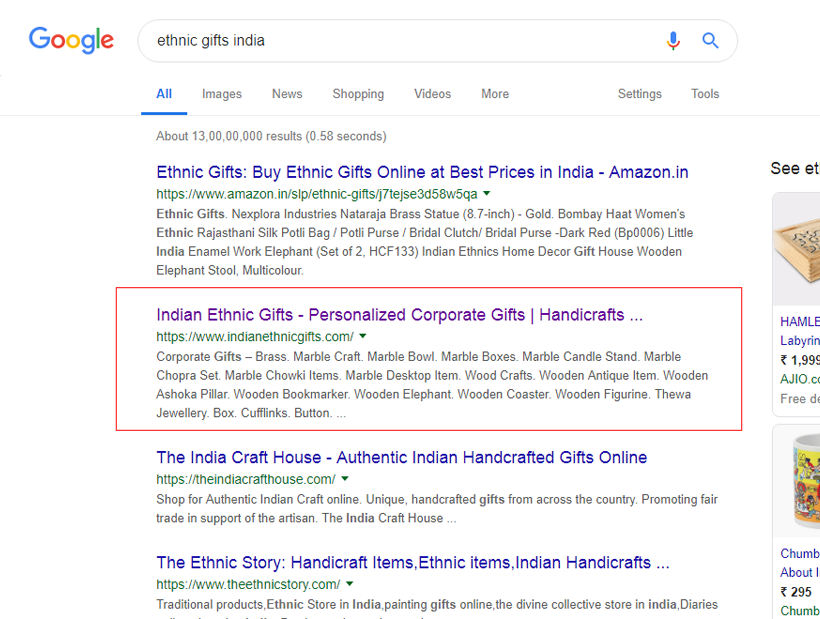Image resolution: width=820 pixels, height=619 pixels.
Task: Expand dropdown arrow beside theethnicstory.com URL
Action: [x=350, y=584]
